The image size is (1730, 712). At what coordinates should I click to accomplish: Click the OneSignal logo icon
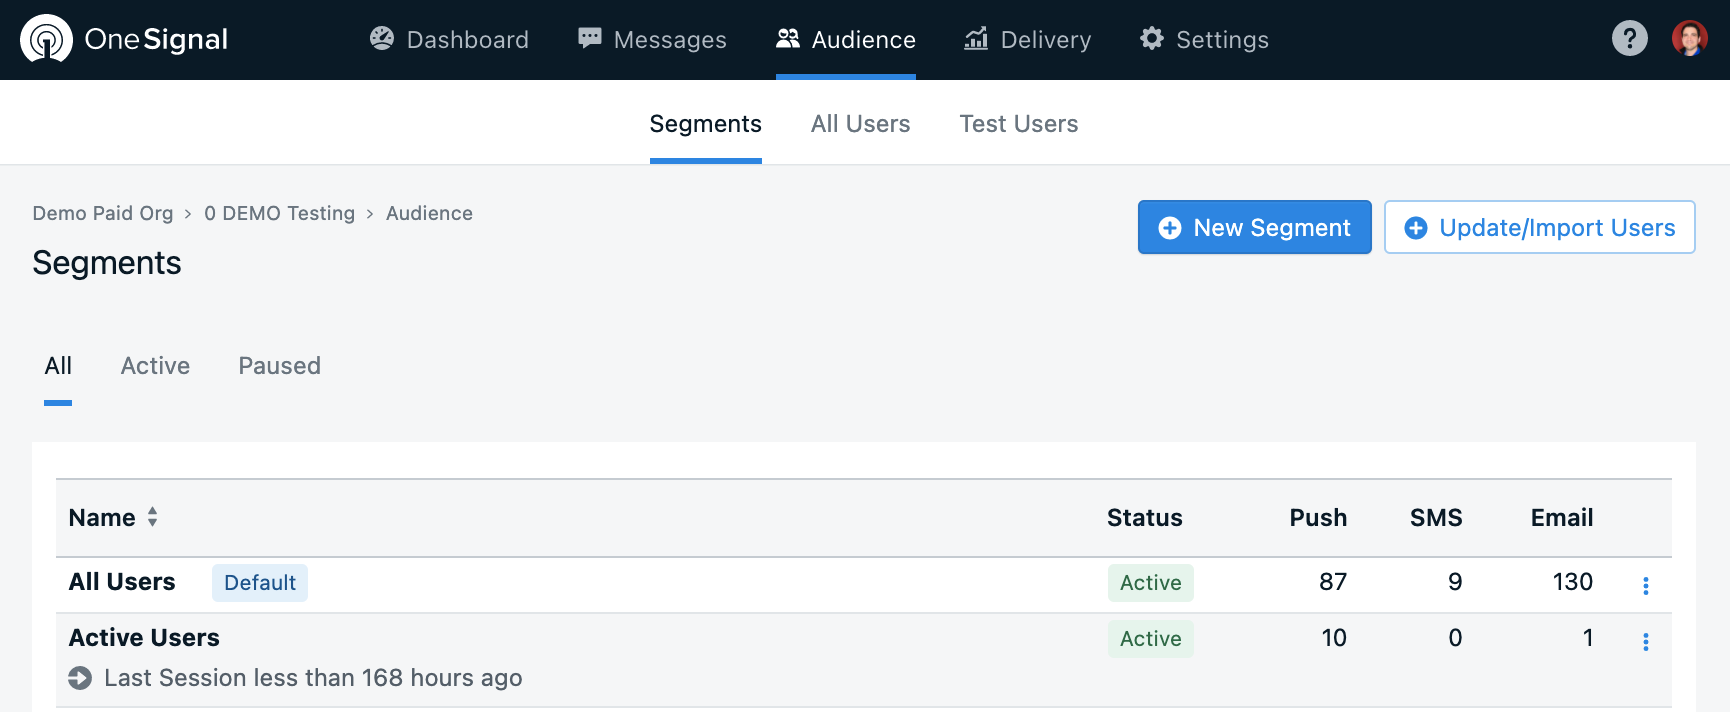coord(46,39)
